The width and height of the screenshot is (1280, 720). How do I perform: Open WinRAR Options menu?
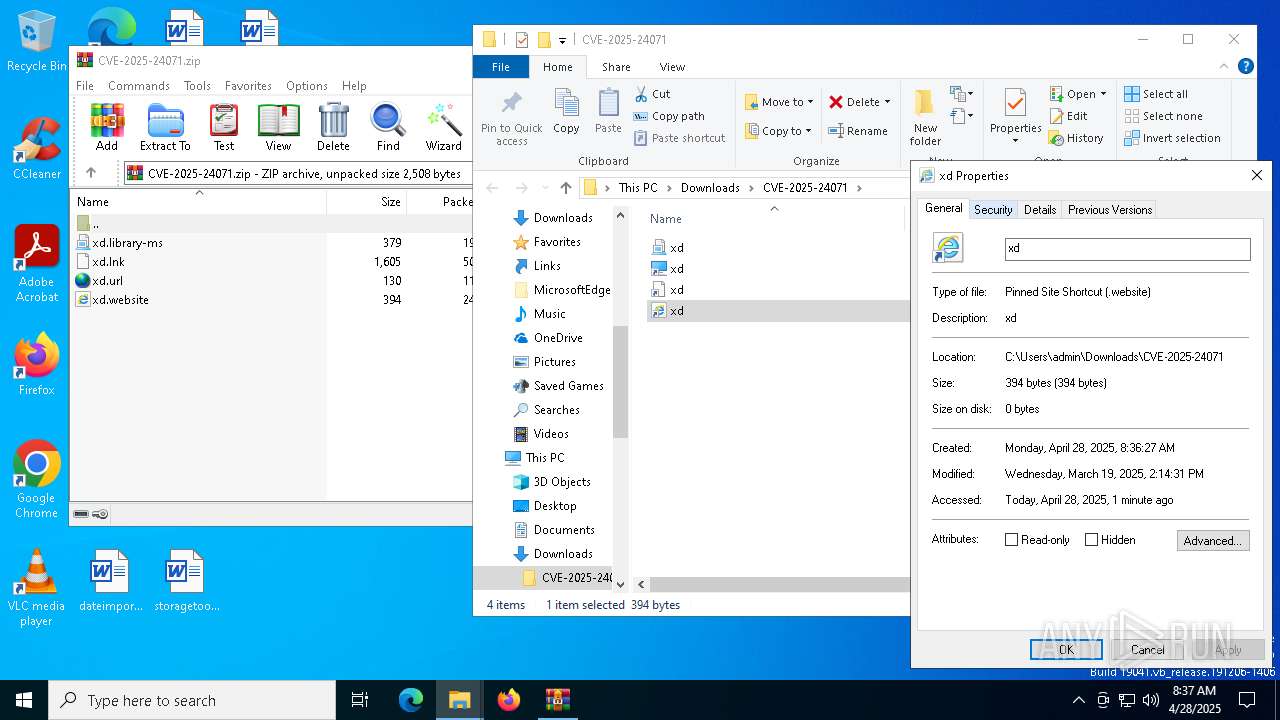tap(307, 86)
